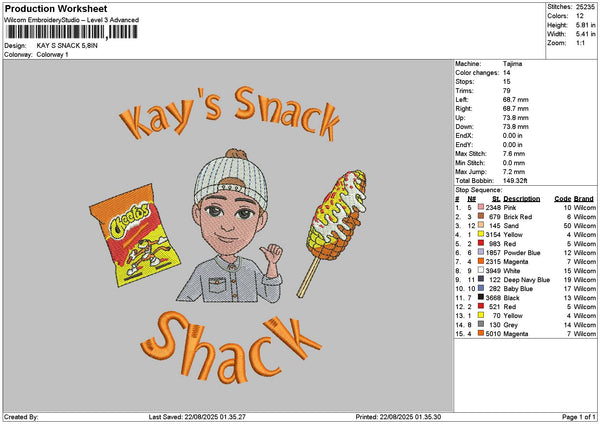
Task: Click the Red 983 color swatch
Action: click(481, 243)
